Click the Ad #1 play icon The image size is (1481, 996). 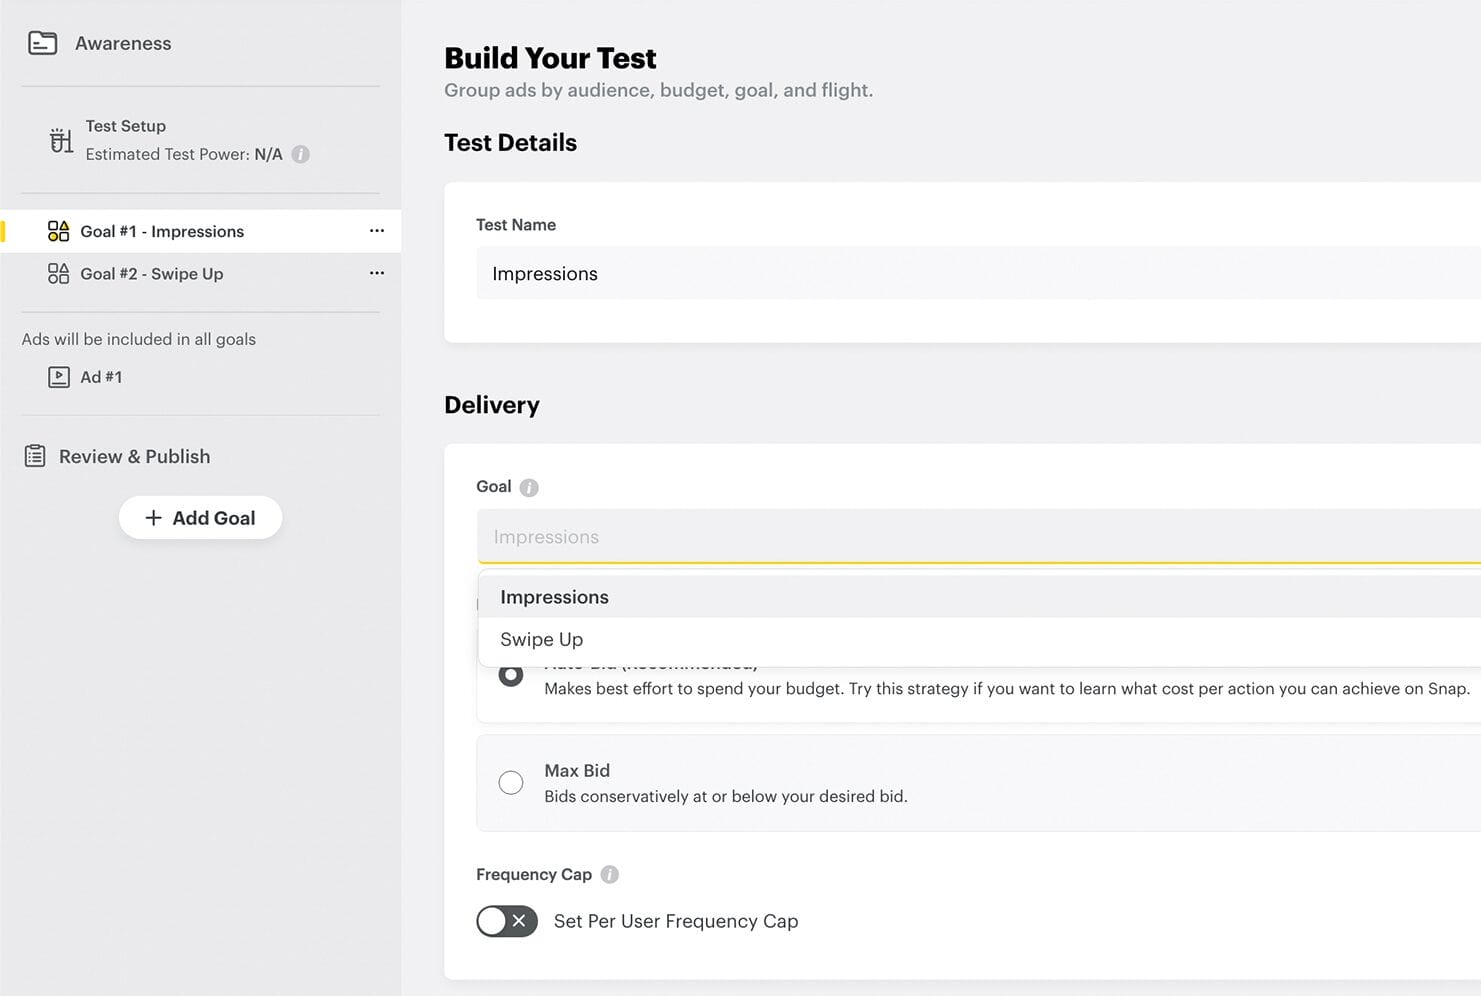(x=59, y=377)
